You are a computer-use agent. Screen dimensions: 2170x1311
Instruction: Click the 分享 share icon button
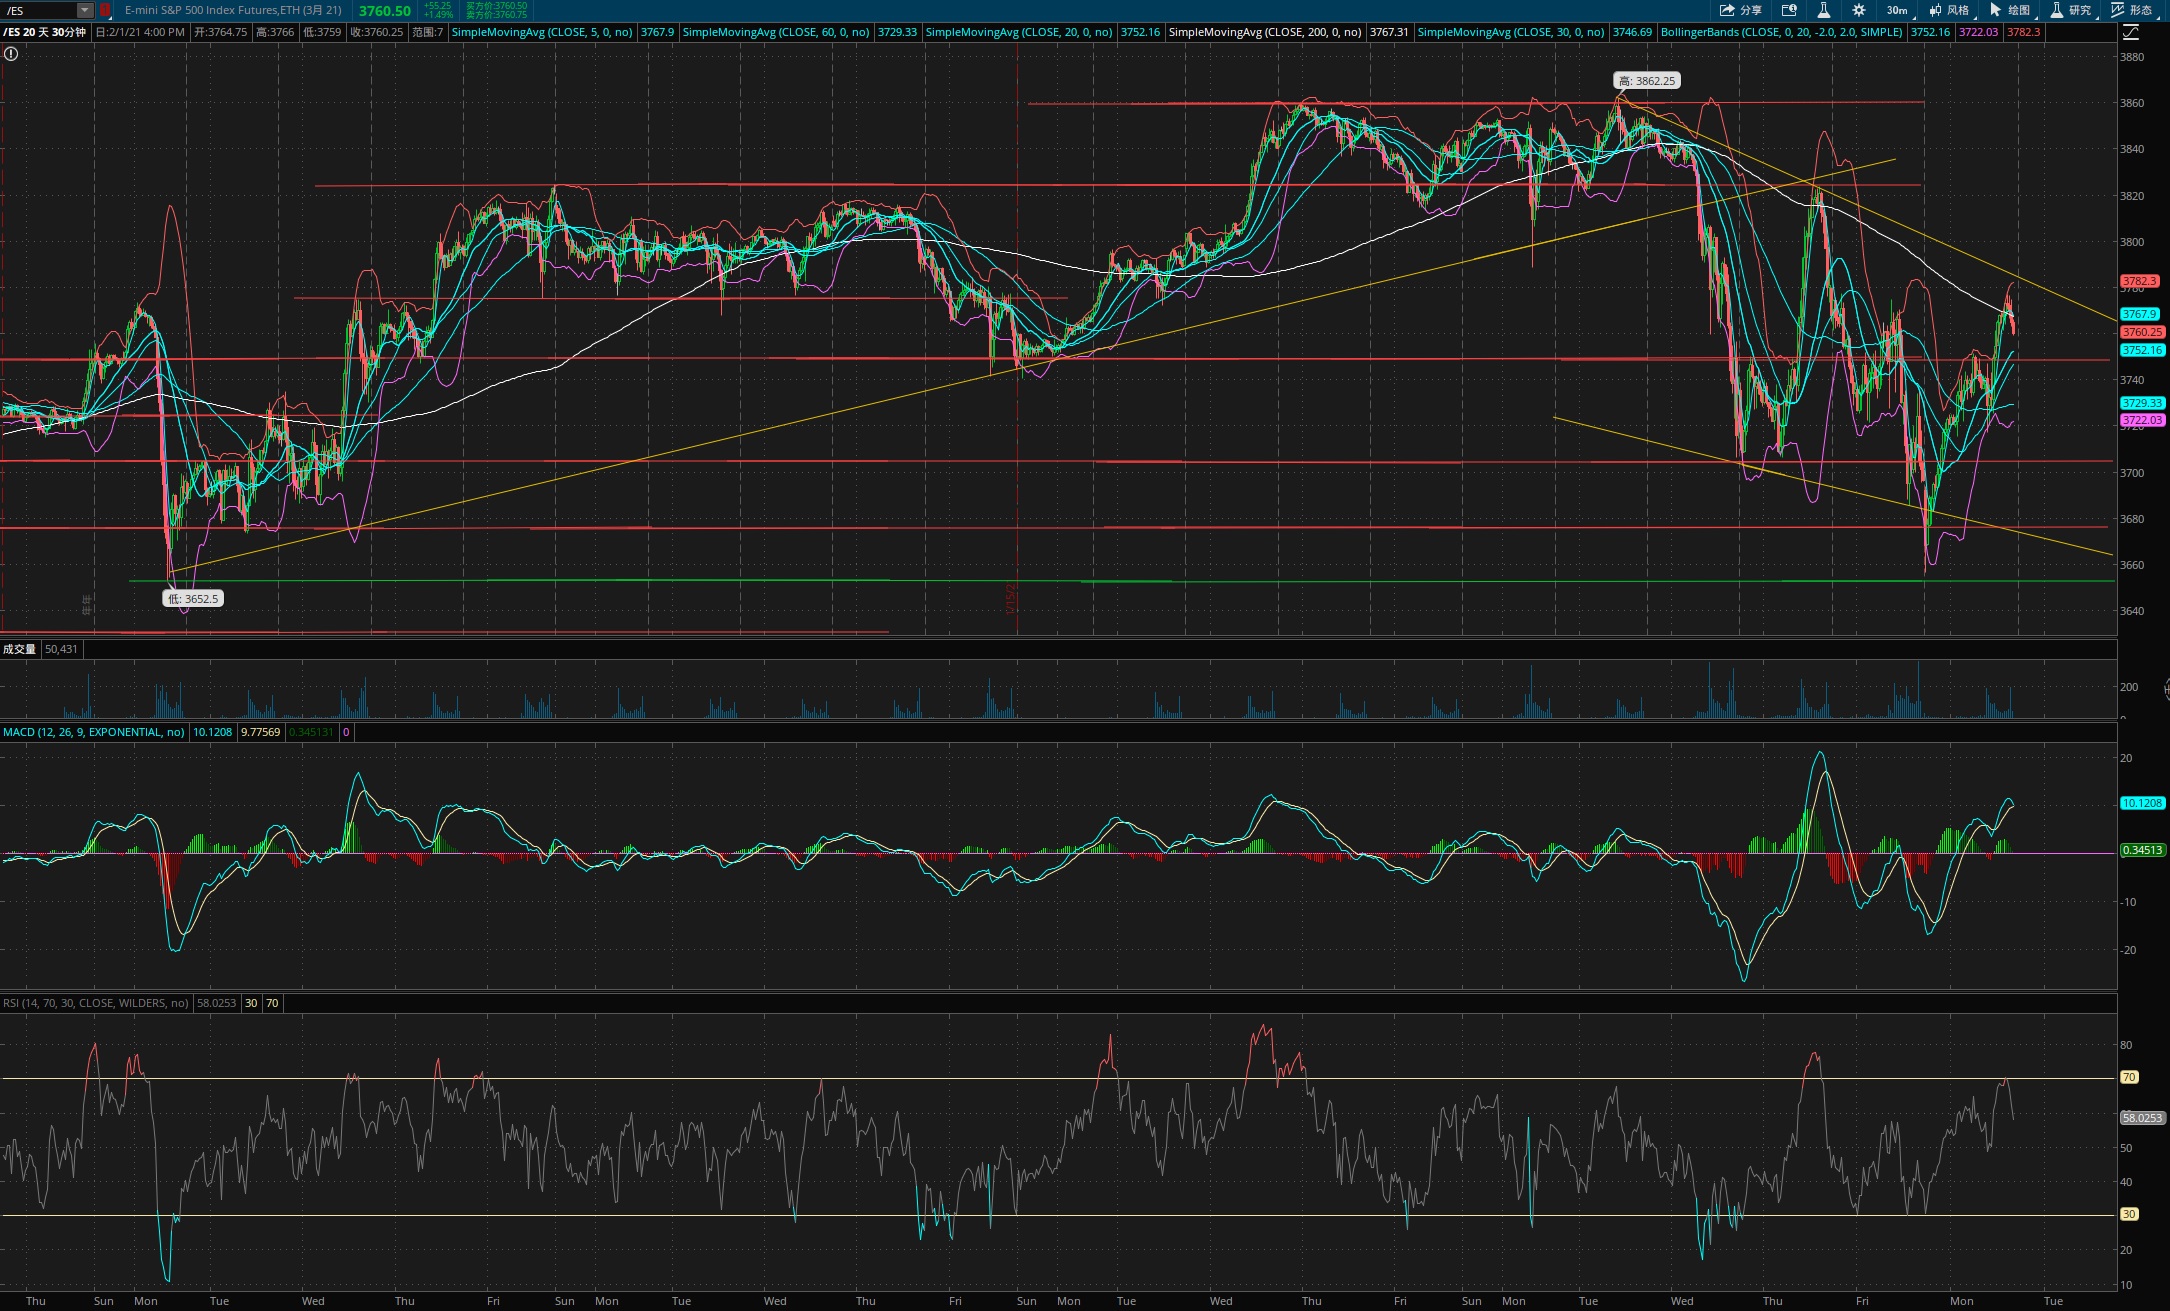point(1740,10)
